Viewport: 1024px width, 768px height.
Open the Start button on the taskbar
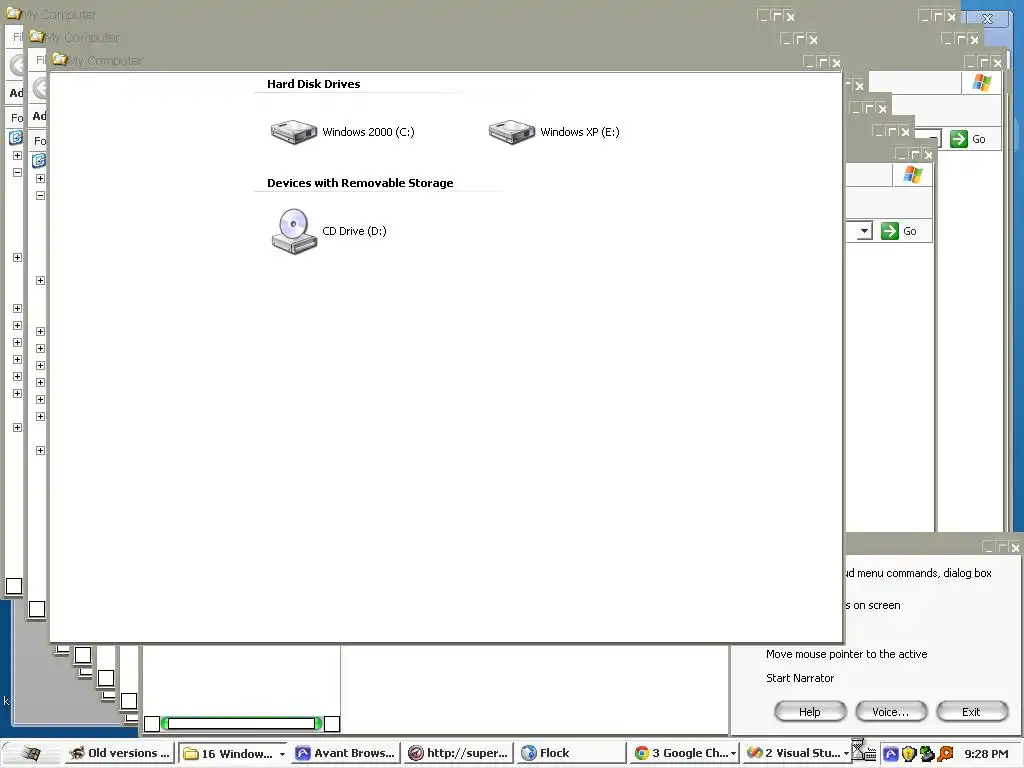click(31, 753)
